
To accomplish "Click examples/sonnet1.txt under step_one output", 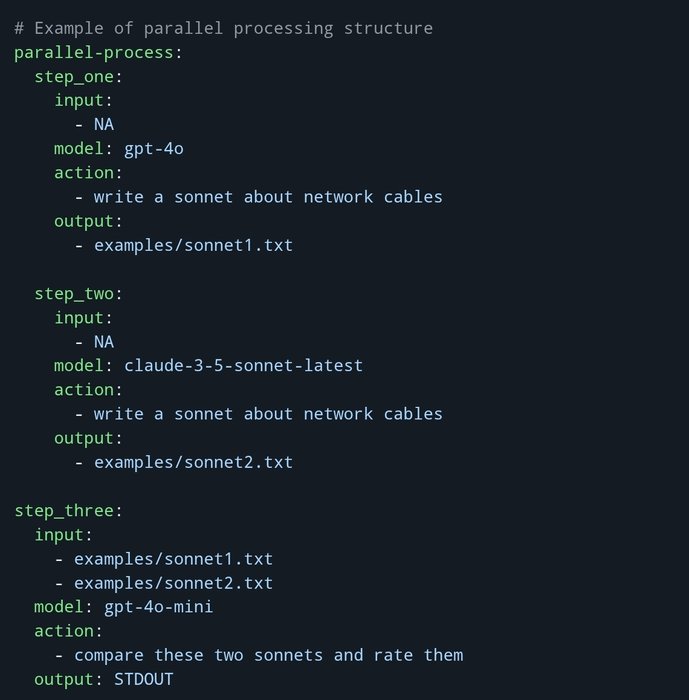I will pyautogui.click(x=193, y=246).
